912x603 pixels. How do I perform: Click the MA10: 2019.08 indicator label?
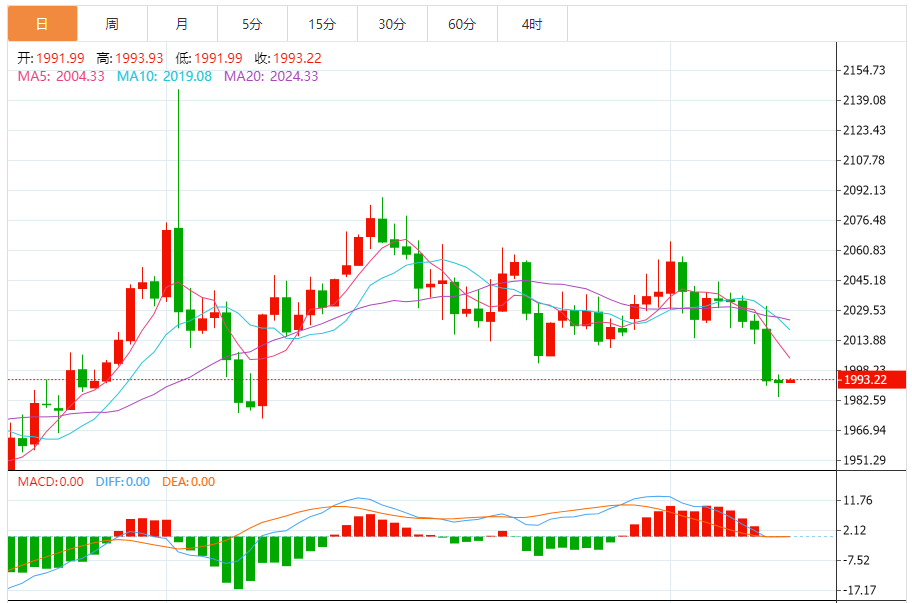click(165, 76)
